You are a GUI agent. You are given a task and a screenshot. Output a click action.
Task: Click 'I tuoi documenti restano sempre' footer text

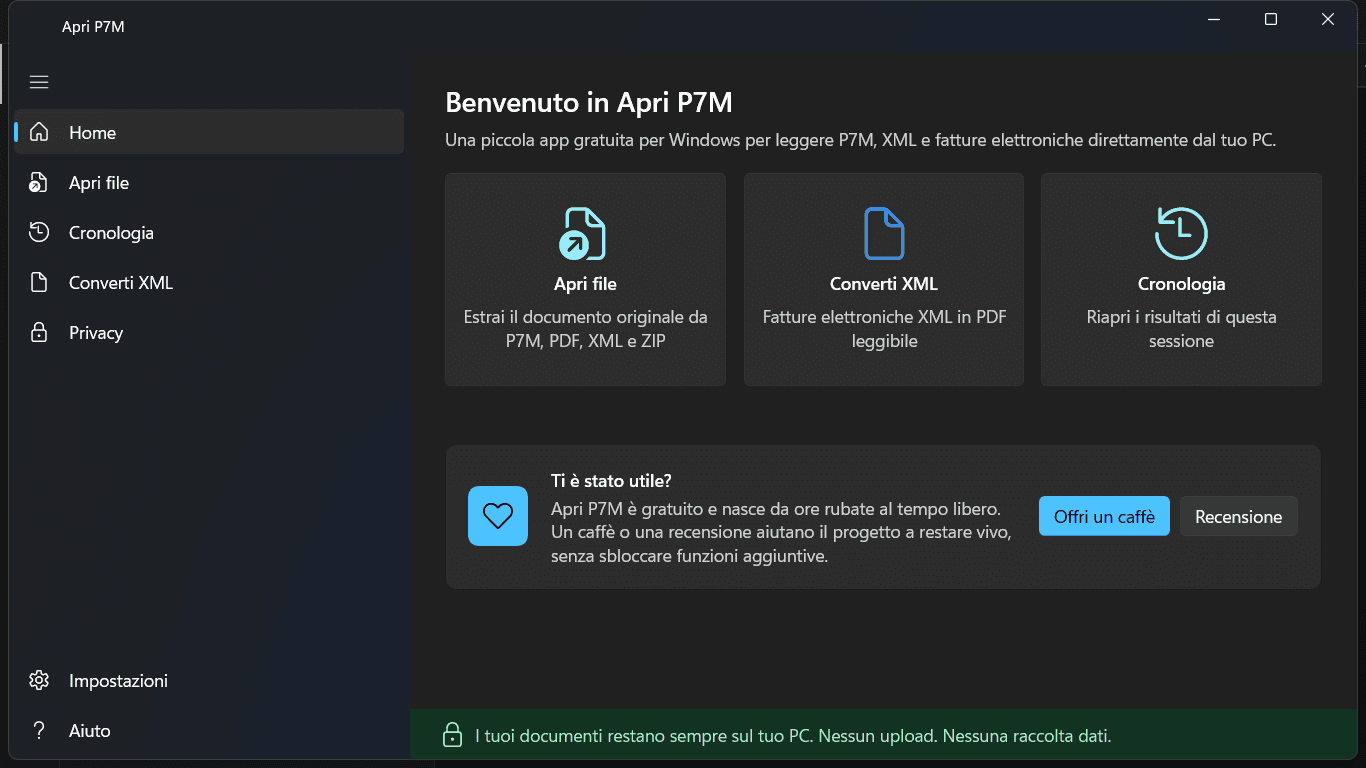pyautogui.click(x=793, y=736)
